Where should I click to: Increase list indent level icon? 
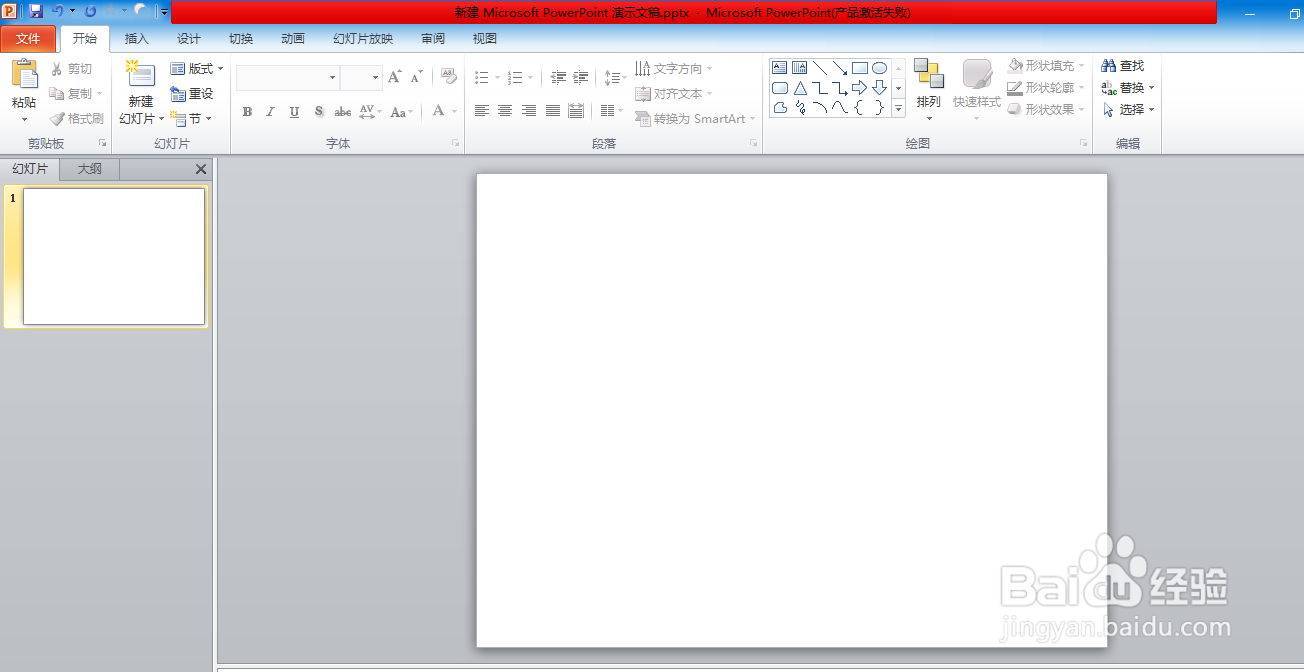coord(581,77)
